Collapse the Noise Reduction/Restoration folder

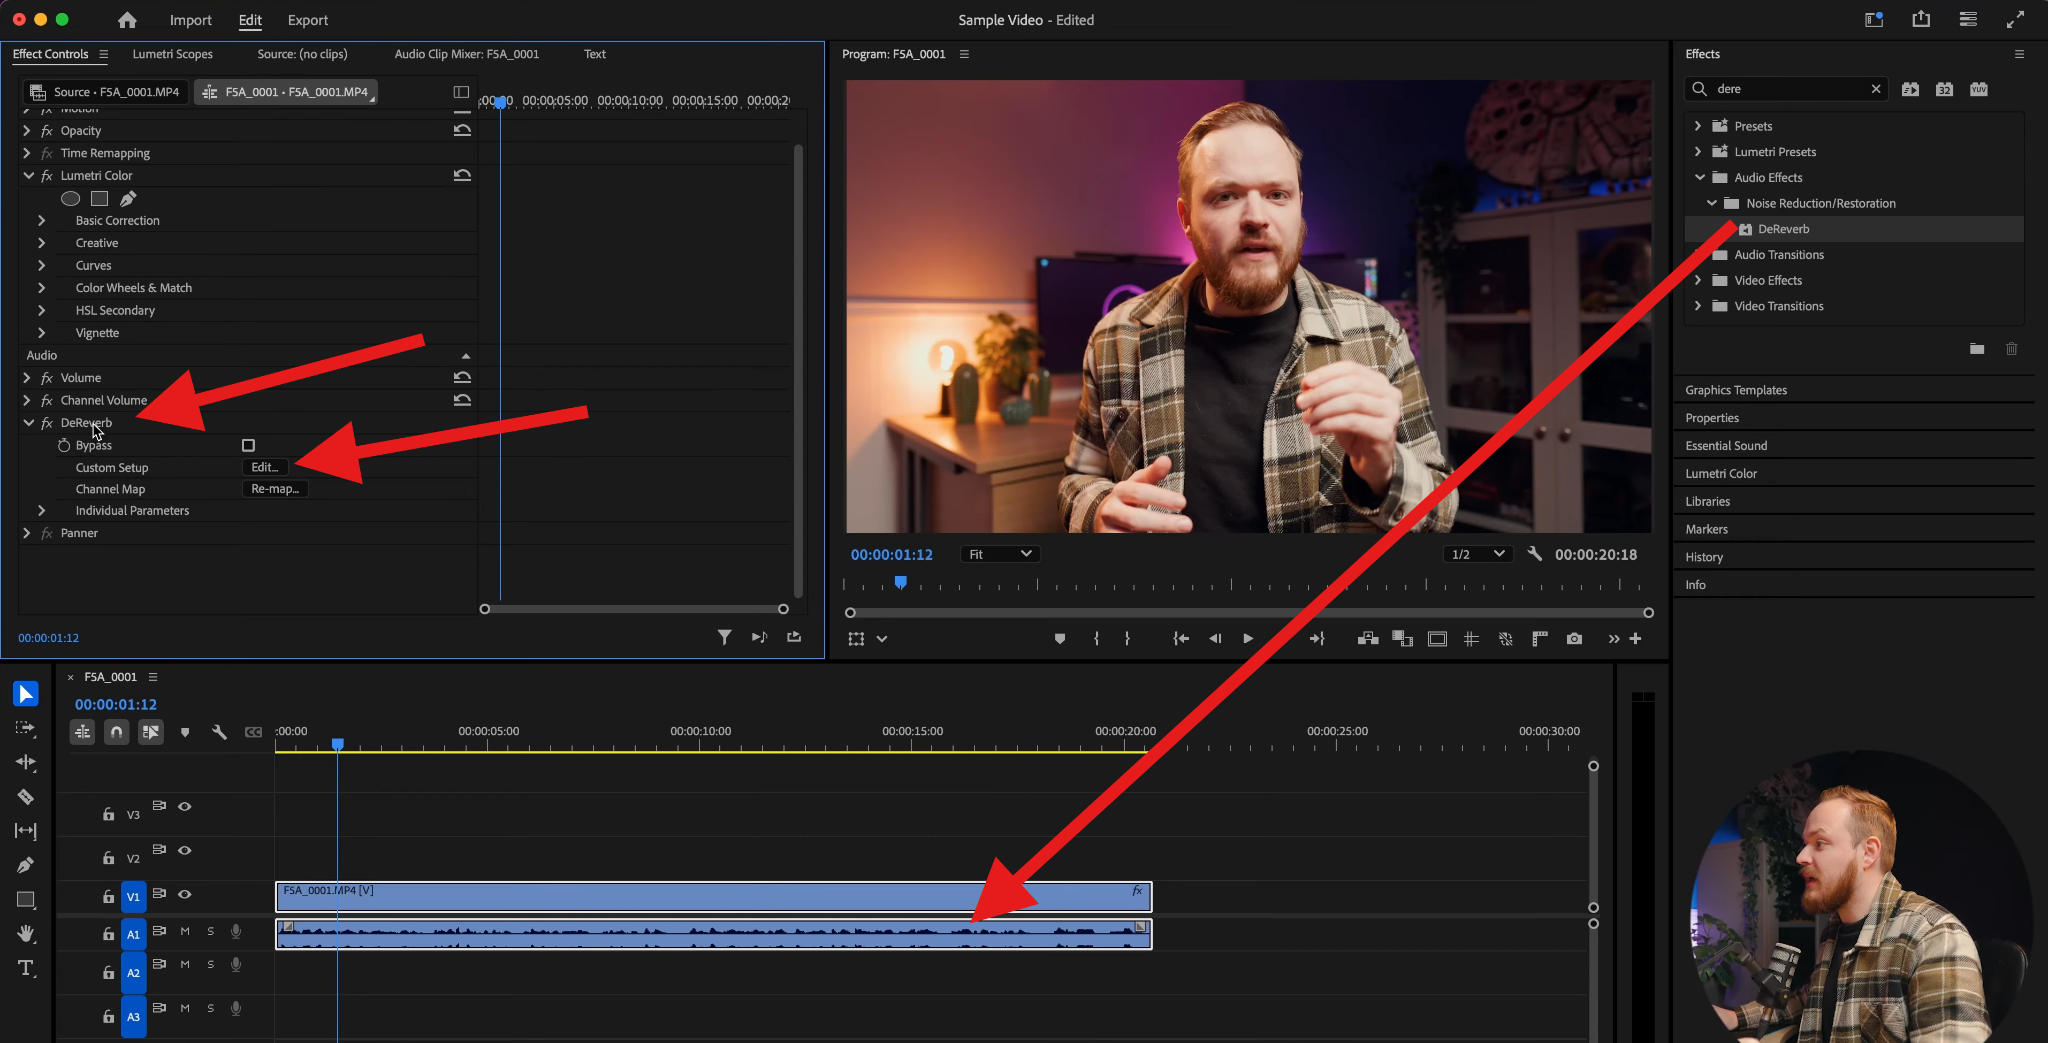click(1712, 203)
